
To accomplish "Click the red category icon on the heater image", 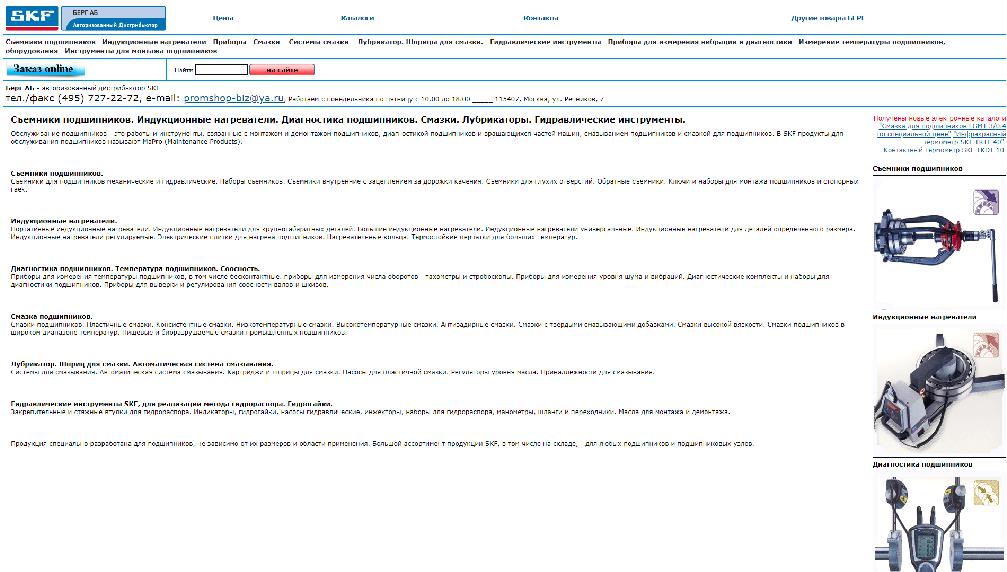I will pos(986,345).
